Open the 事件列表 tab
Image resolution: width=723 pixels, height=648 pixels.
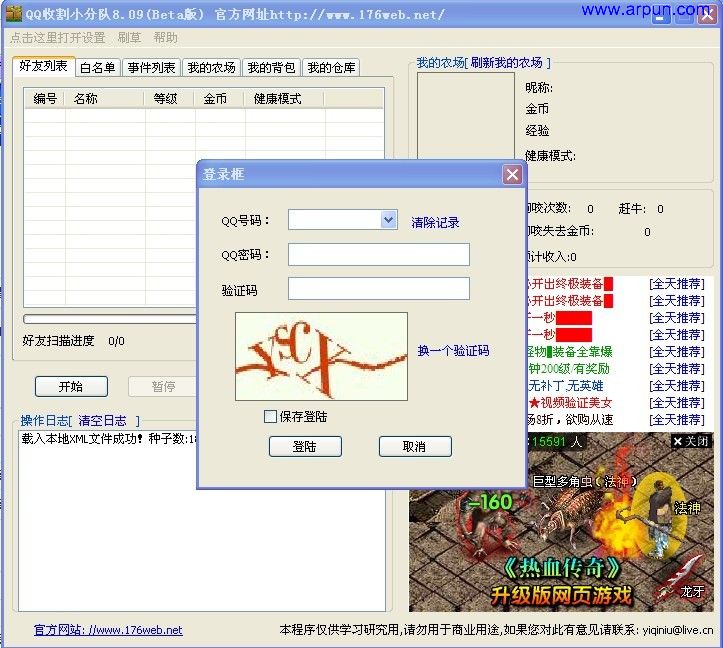point(152,68)
